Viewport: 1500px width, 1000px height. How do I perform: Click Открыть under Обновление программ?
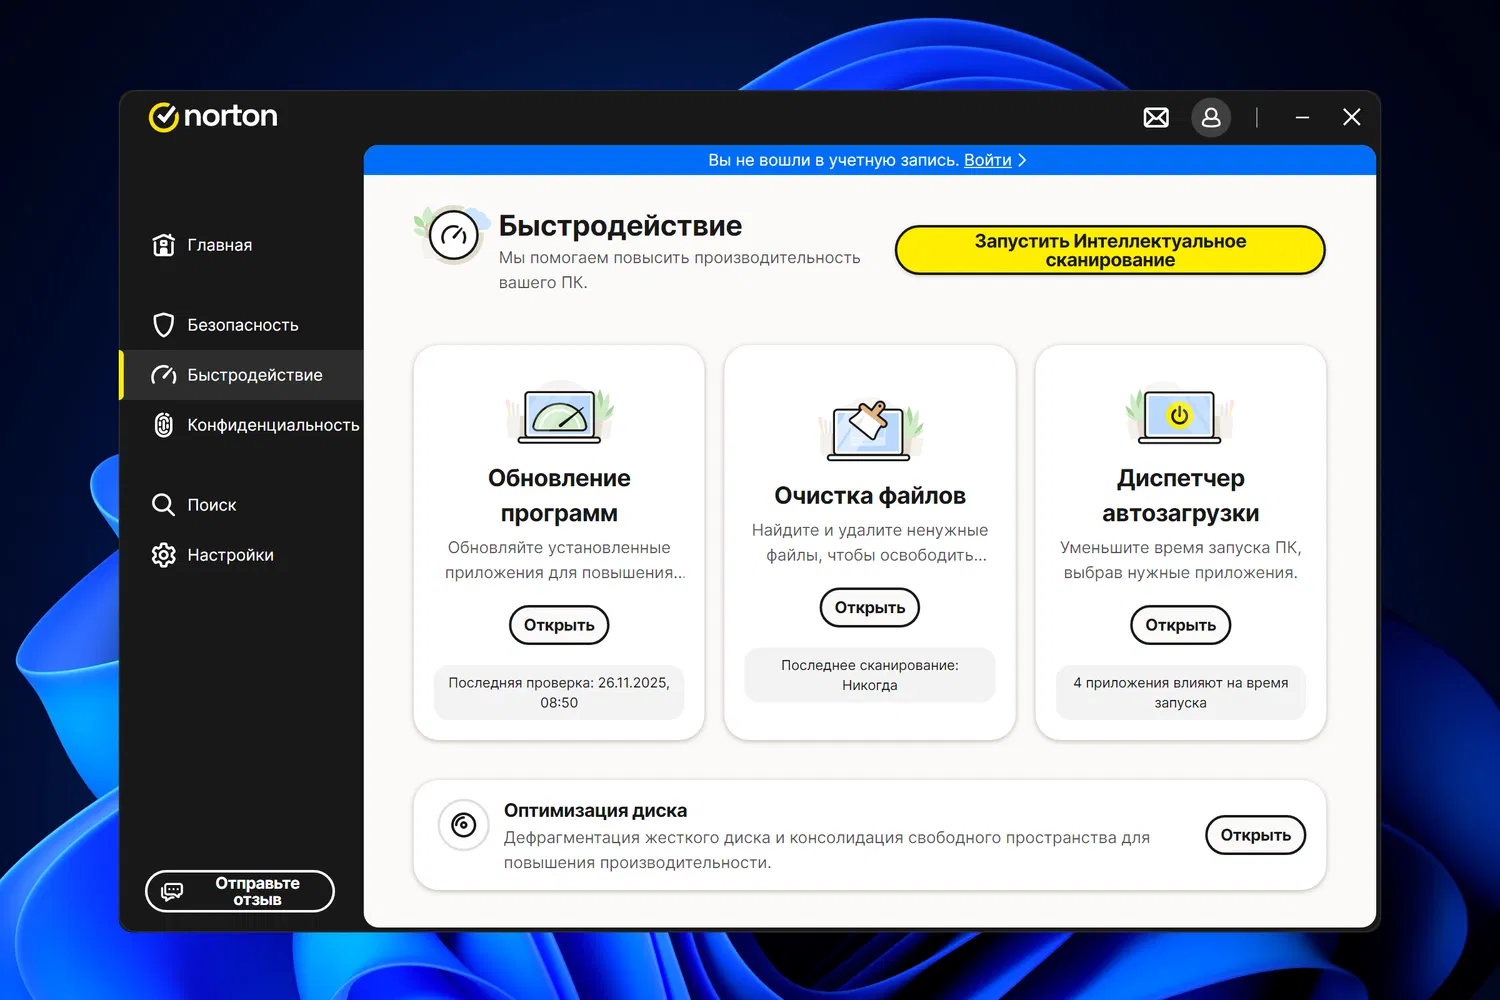pyautogui.click(x=559, y=625)
